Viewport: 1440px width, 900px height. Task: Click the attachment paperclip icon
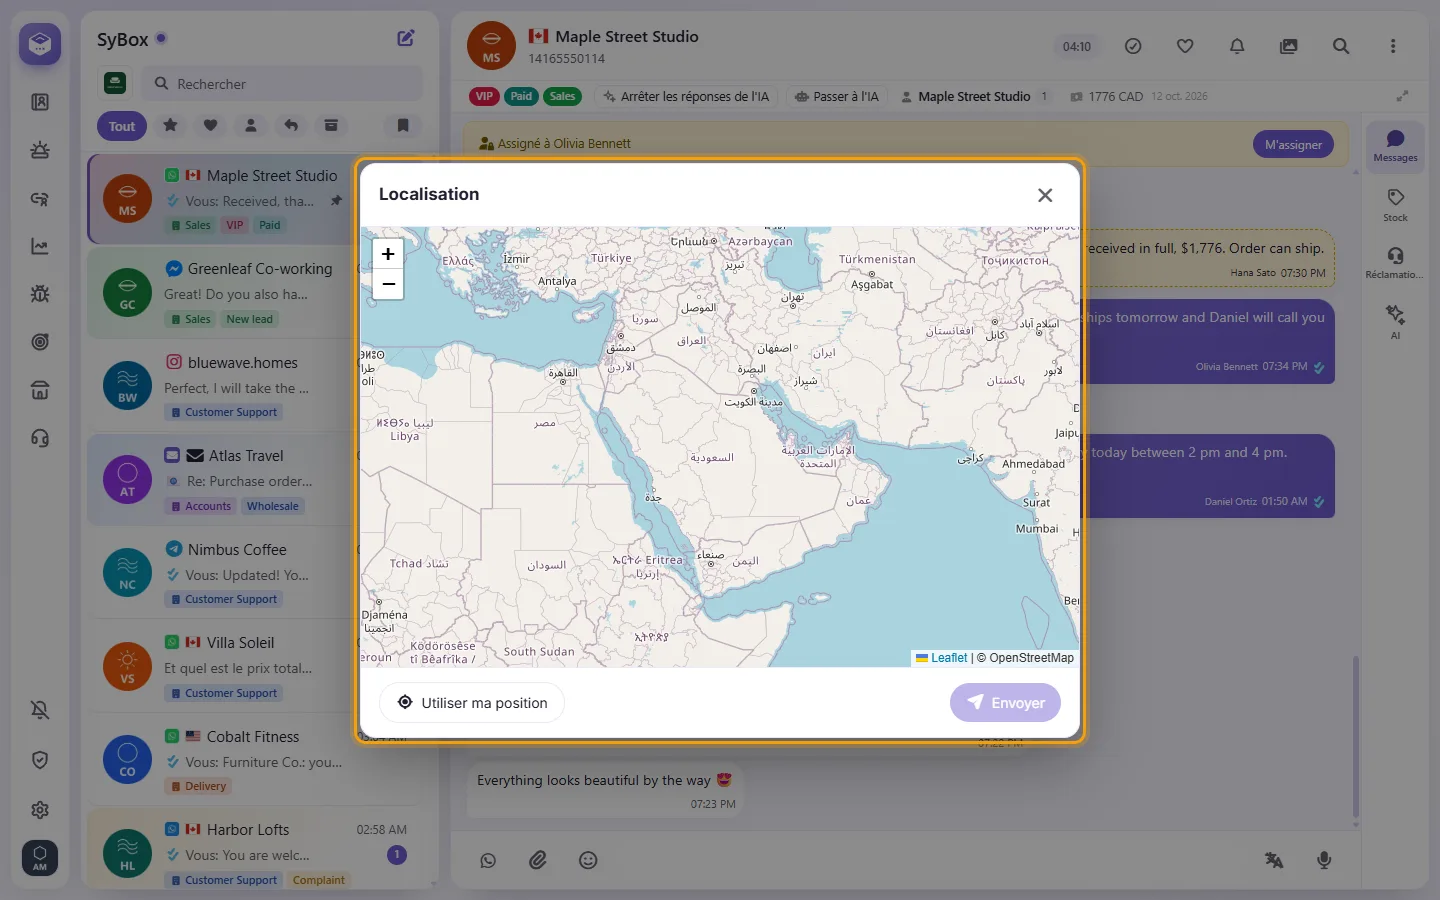tap(538, 860)
